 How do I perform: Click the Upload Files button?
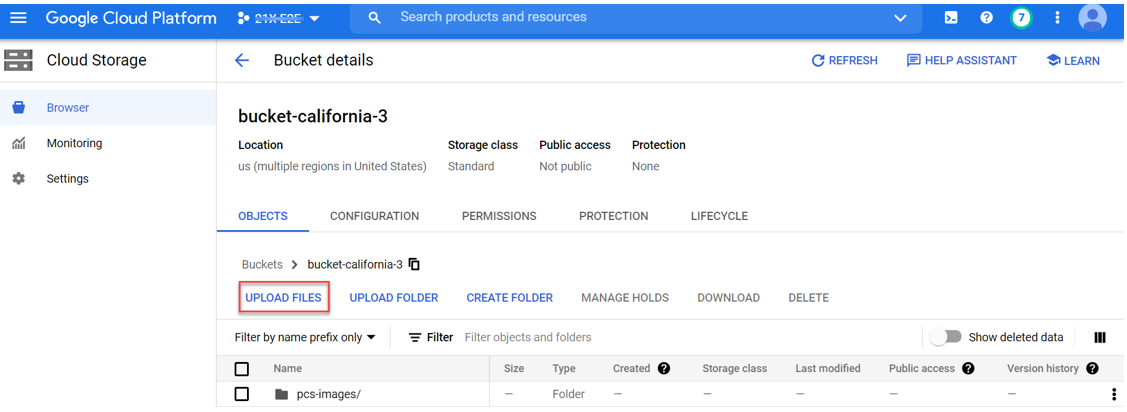284,298
